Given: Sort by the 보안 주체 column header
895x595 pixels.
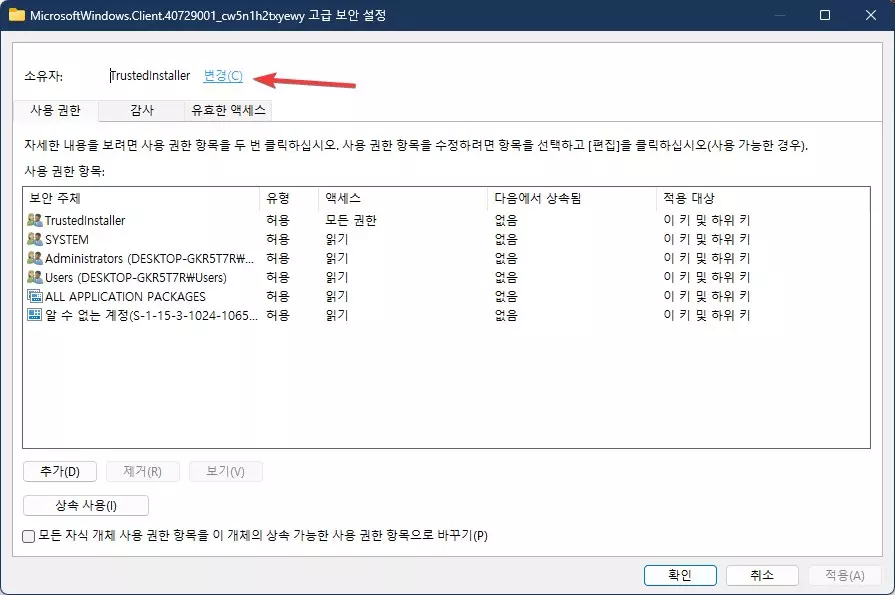Looking at the screenshot, I should (x=142, y=198).
